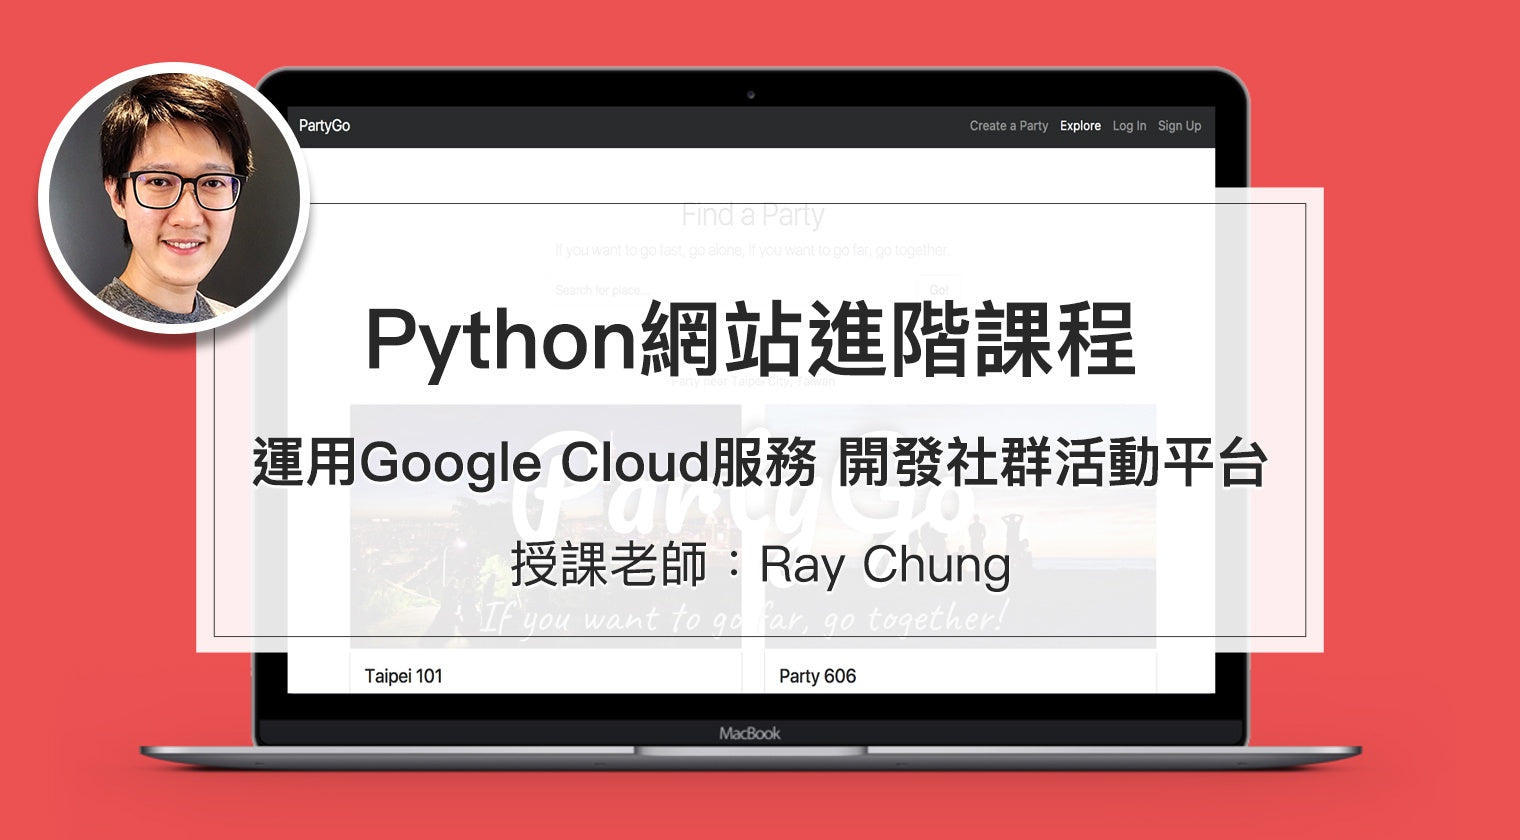1520x840 pixels.
Task: Click the Sign Up link
Action: (1179, 126)
